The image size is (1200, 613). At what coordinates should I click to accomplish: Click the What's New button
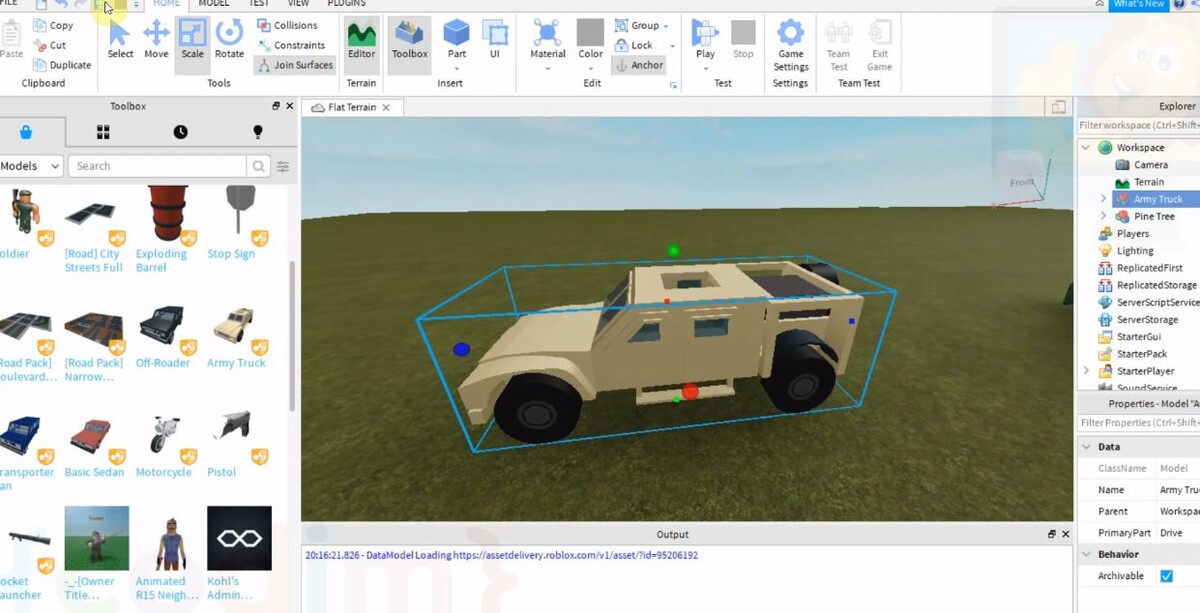(x=1138, y=4)
